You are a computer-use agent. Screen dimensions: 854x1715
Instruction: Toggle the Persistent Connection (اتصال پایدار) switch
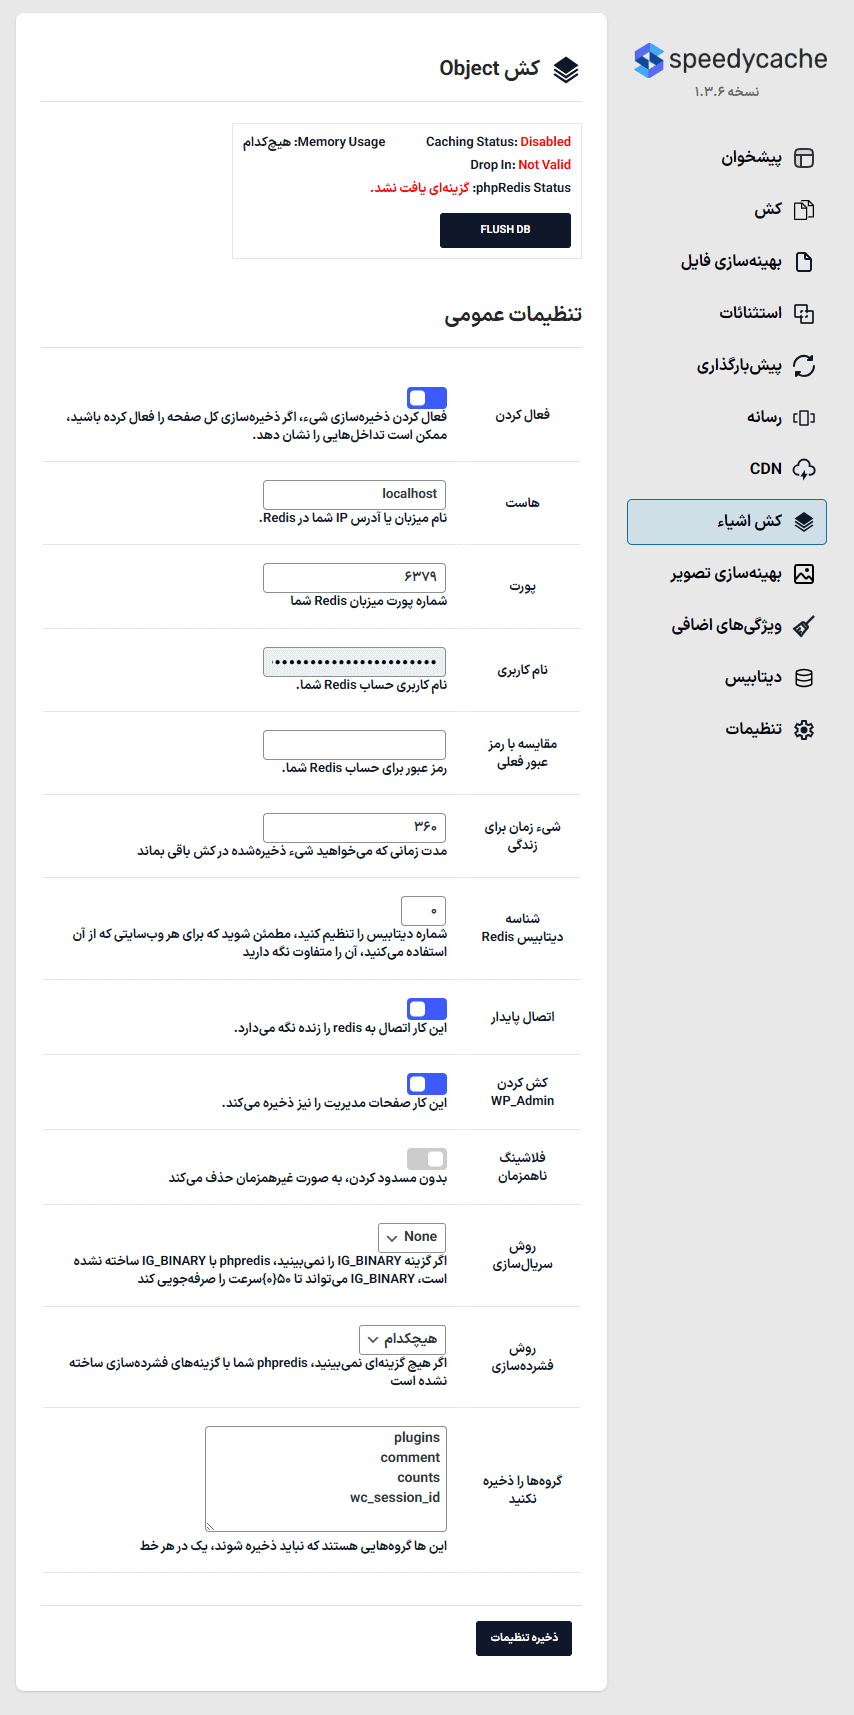pyautogui.click(x=427, y=1009)
